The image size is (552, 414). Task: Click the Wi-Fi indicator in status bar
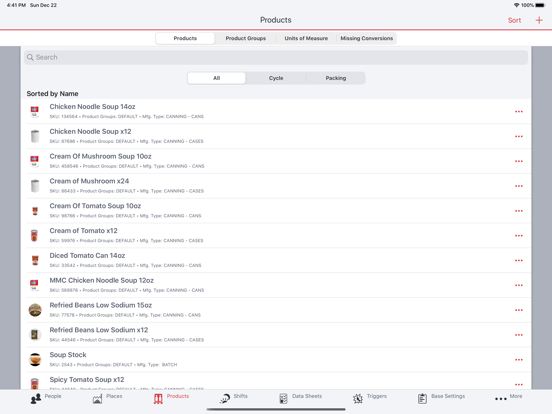pyautogui.click(x=516, y=5)
